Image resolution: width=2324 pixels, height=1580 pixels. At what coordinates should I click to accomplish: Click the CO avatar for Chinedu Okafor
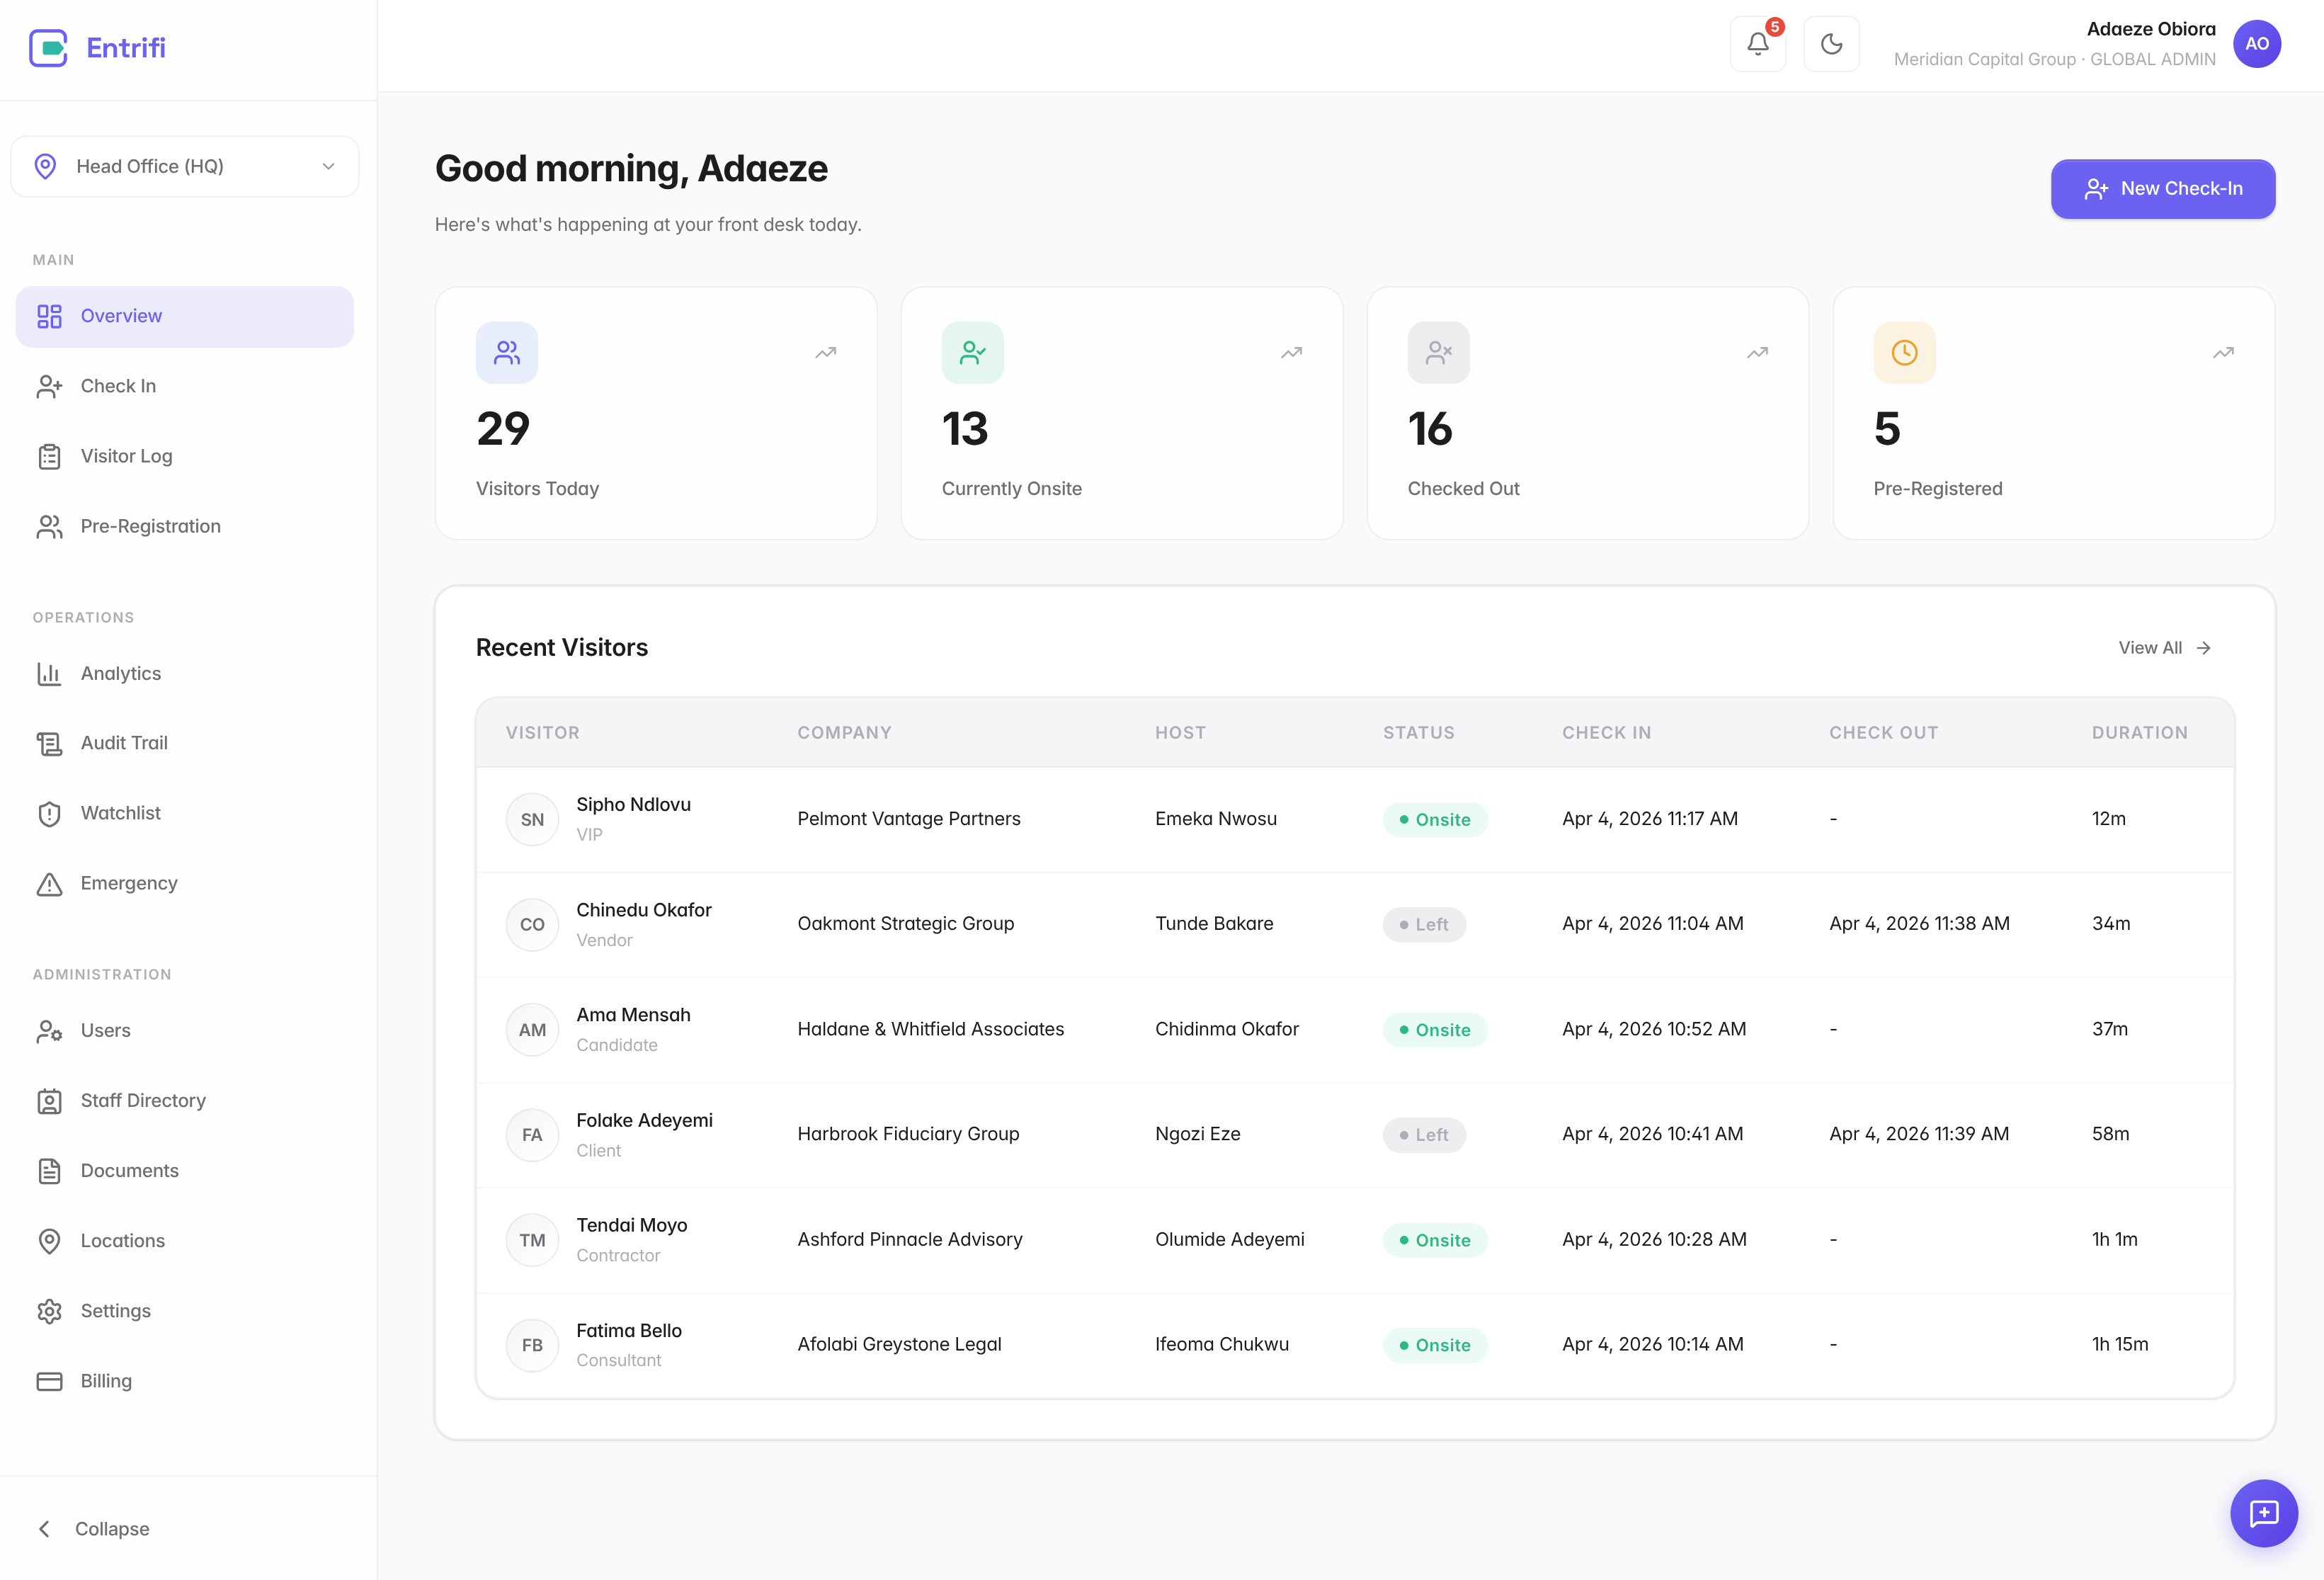pos(532,925)
